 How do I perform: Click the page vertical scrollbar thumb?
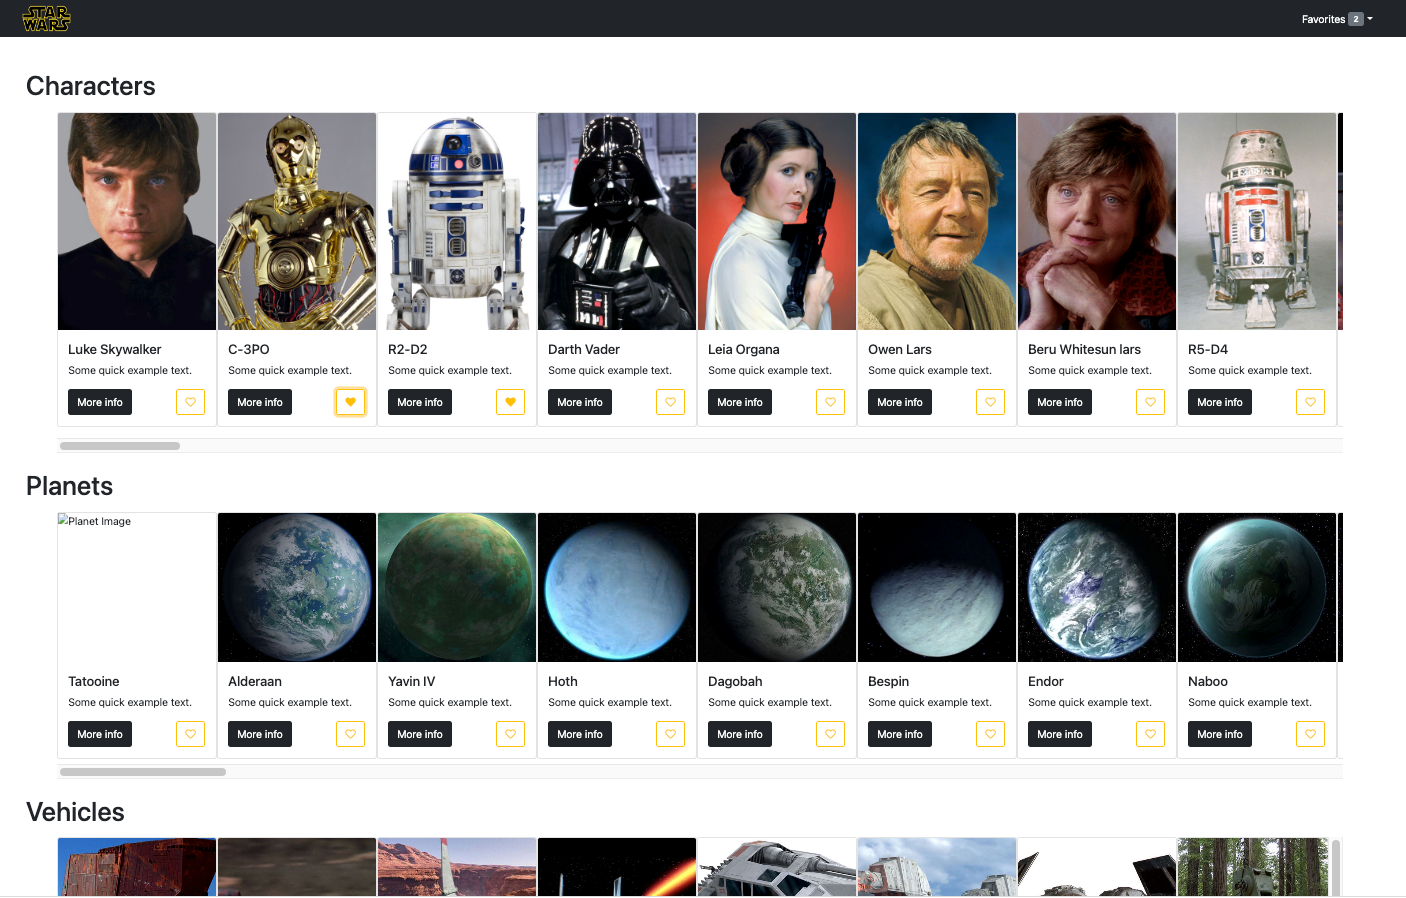pos(1335,867)
